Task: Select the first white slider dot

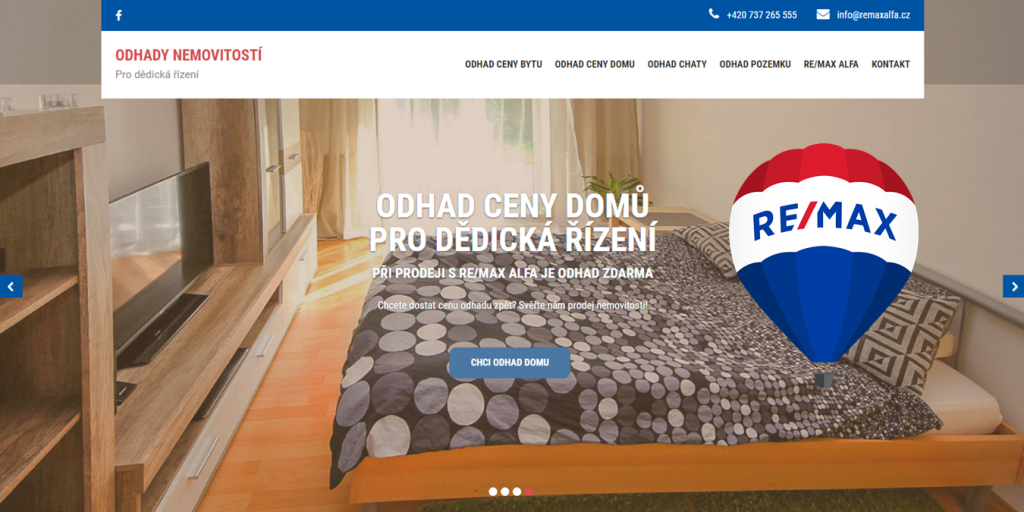Action: click(x=493, y=492)
